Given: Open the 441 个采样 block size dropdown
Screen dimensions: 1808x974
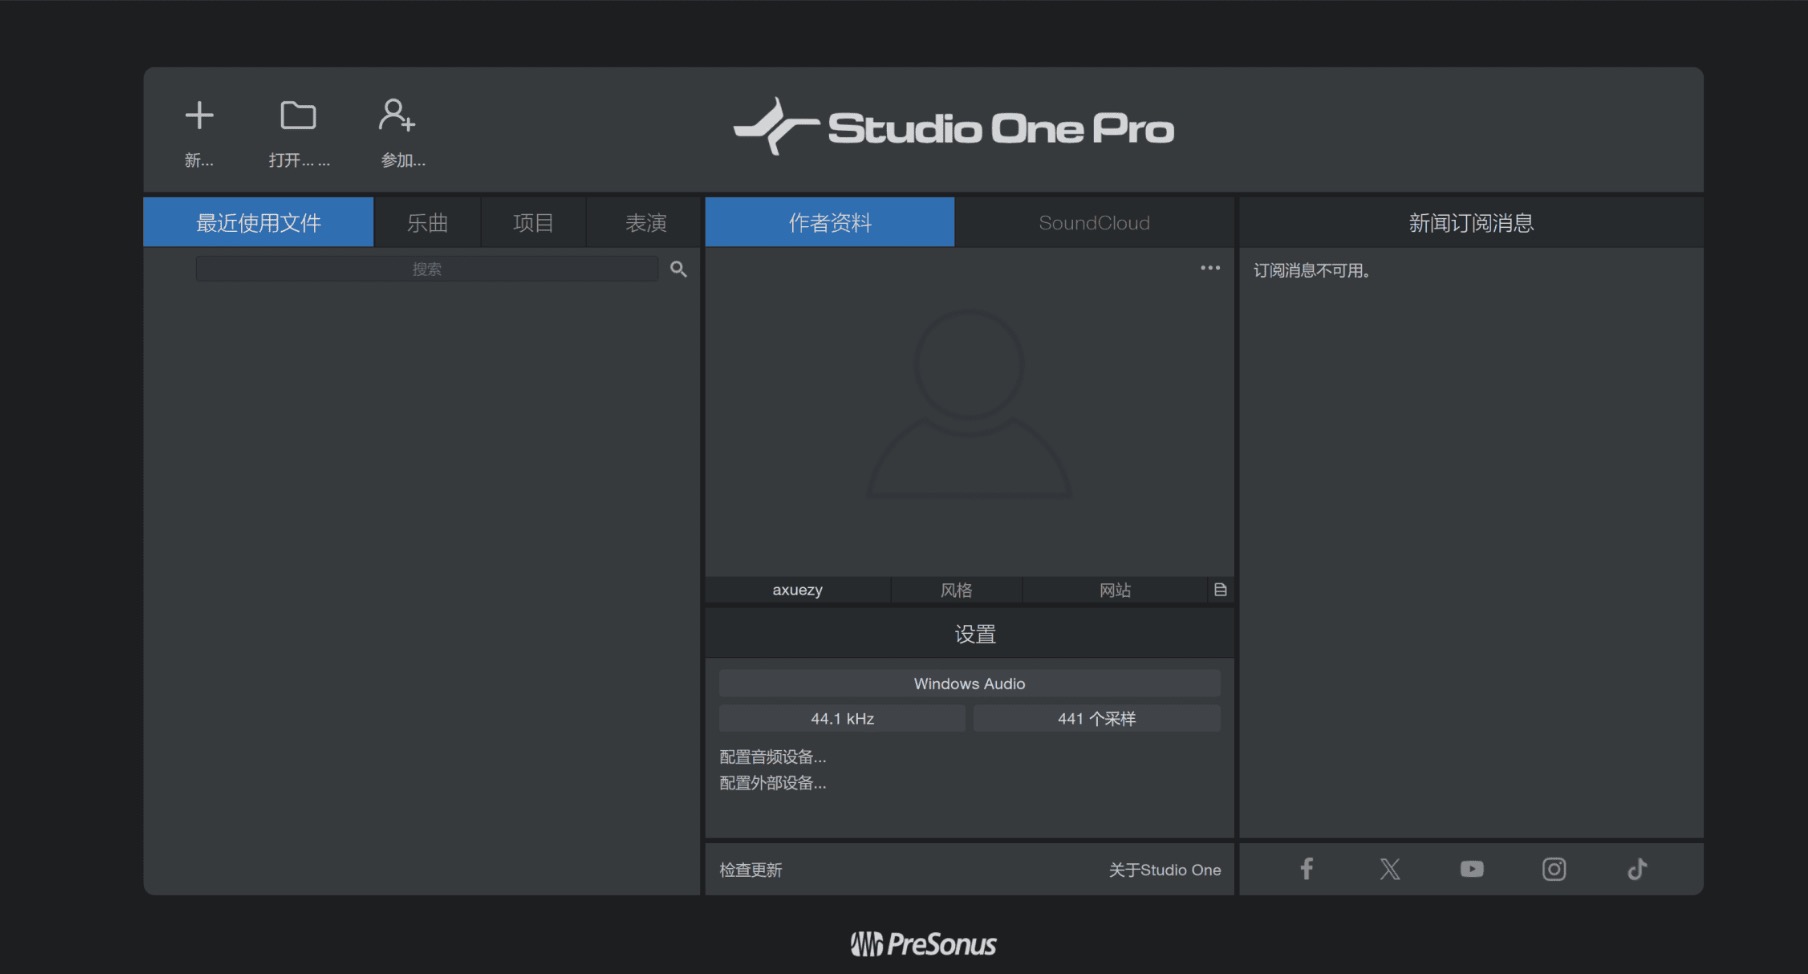Looking at the screenshot, I should (1097, 718).
